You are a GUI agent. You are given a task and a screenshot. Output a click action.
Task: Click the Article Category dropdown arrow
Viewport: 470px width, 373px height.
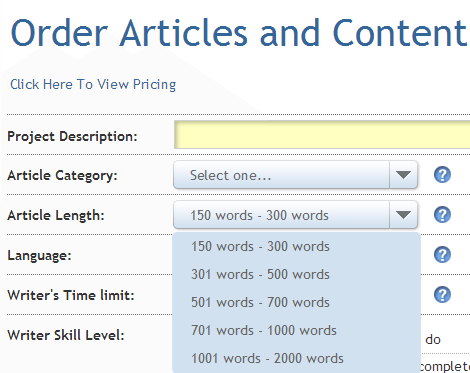[x=403, y=175]
